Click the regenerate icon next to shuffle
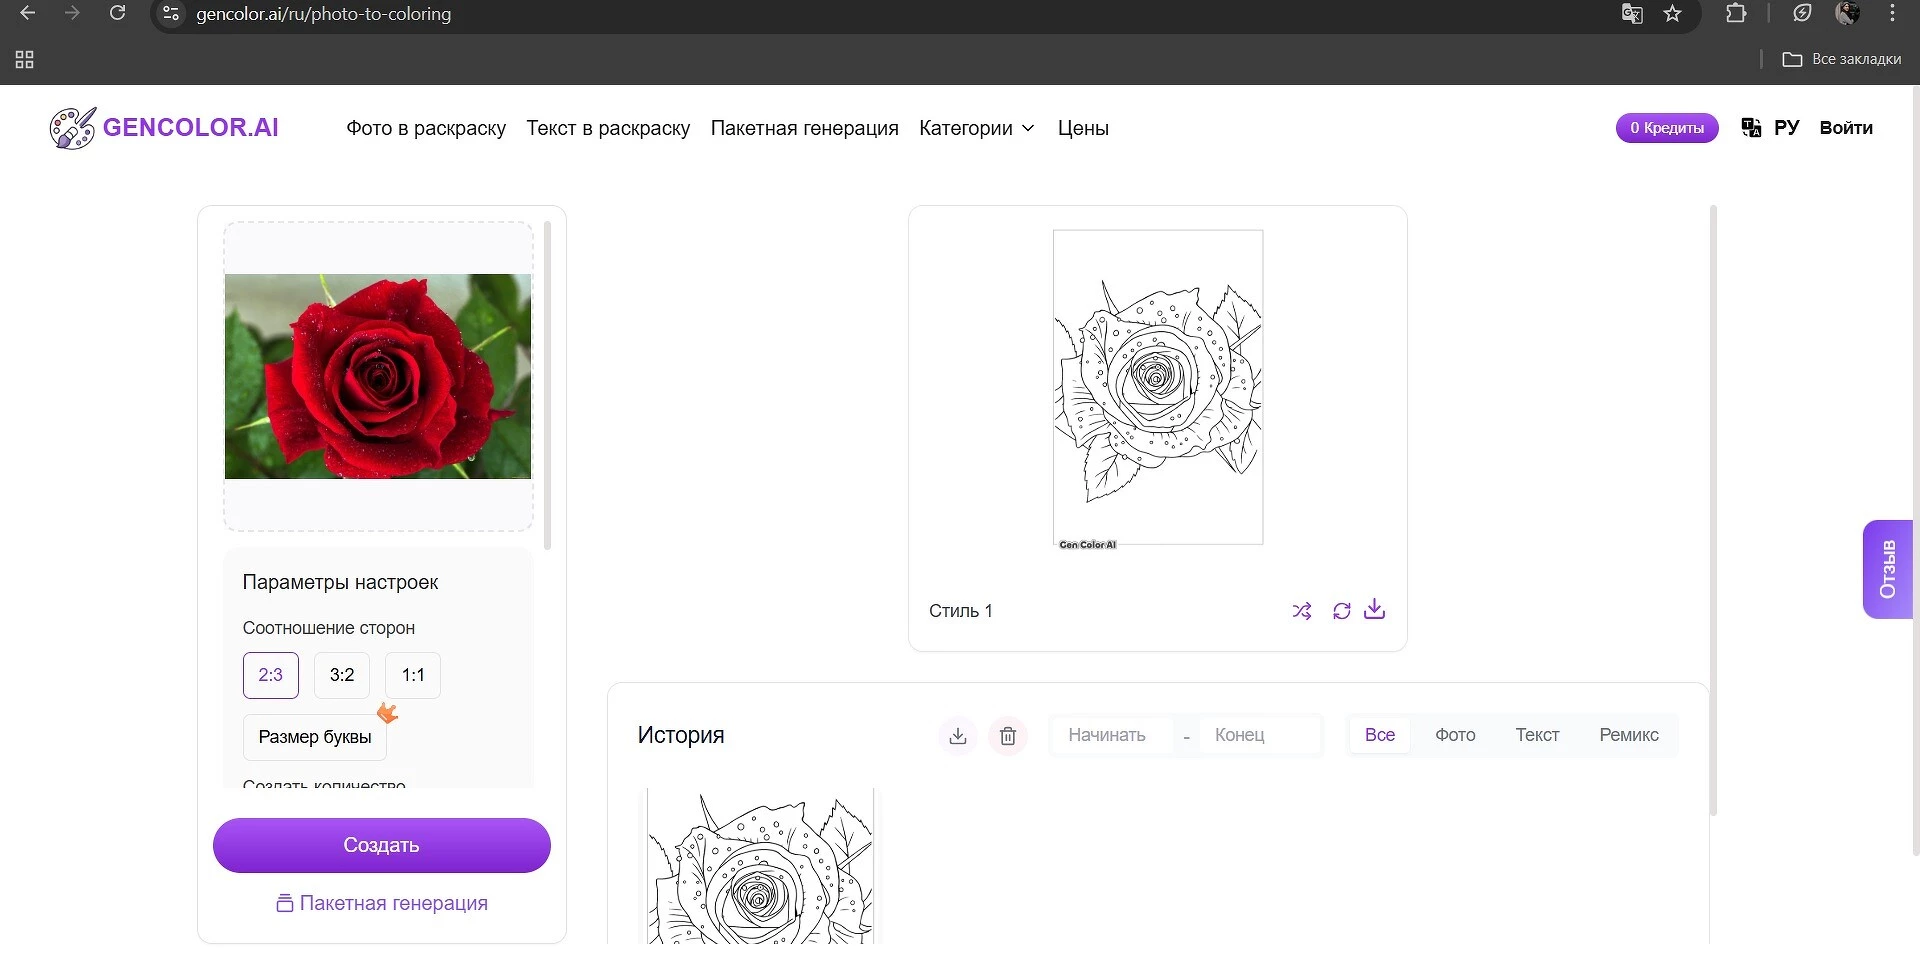The height and width of the screenshot is (954, 1920). 1341,611
